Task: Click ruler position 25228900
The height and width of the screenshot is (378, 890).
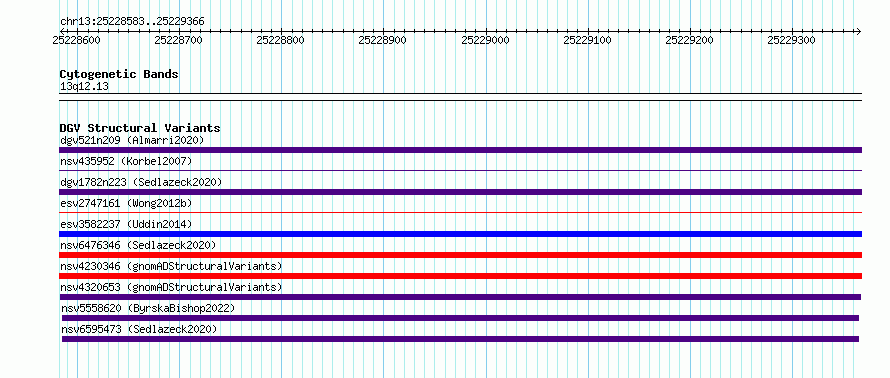Action: pos(383,40)
